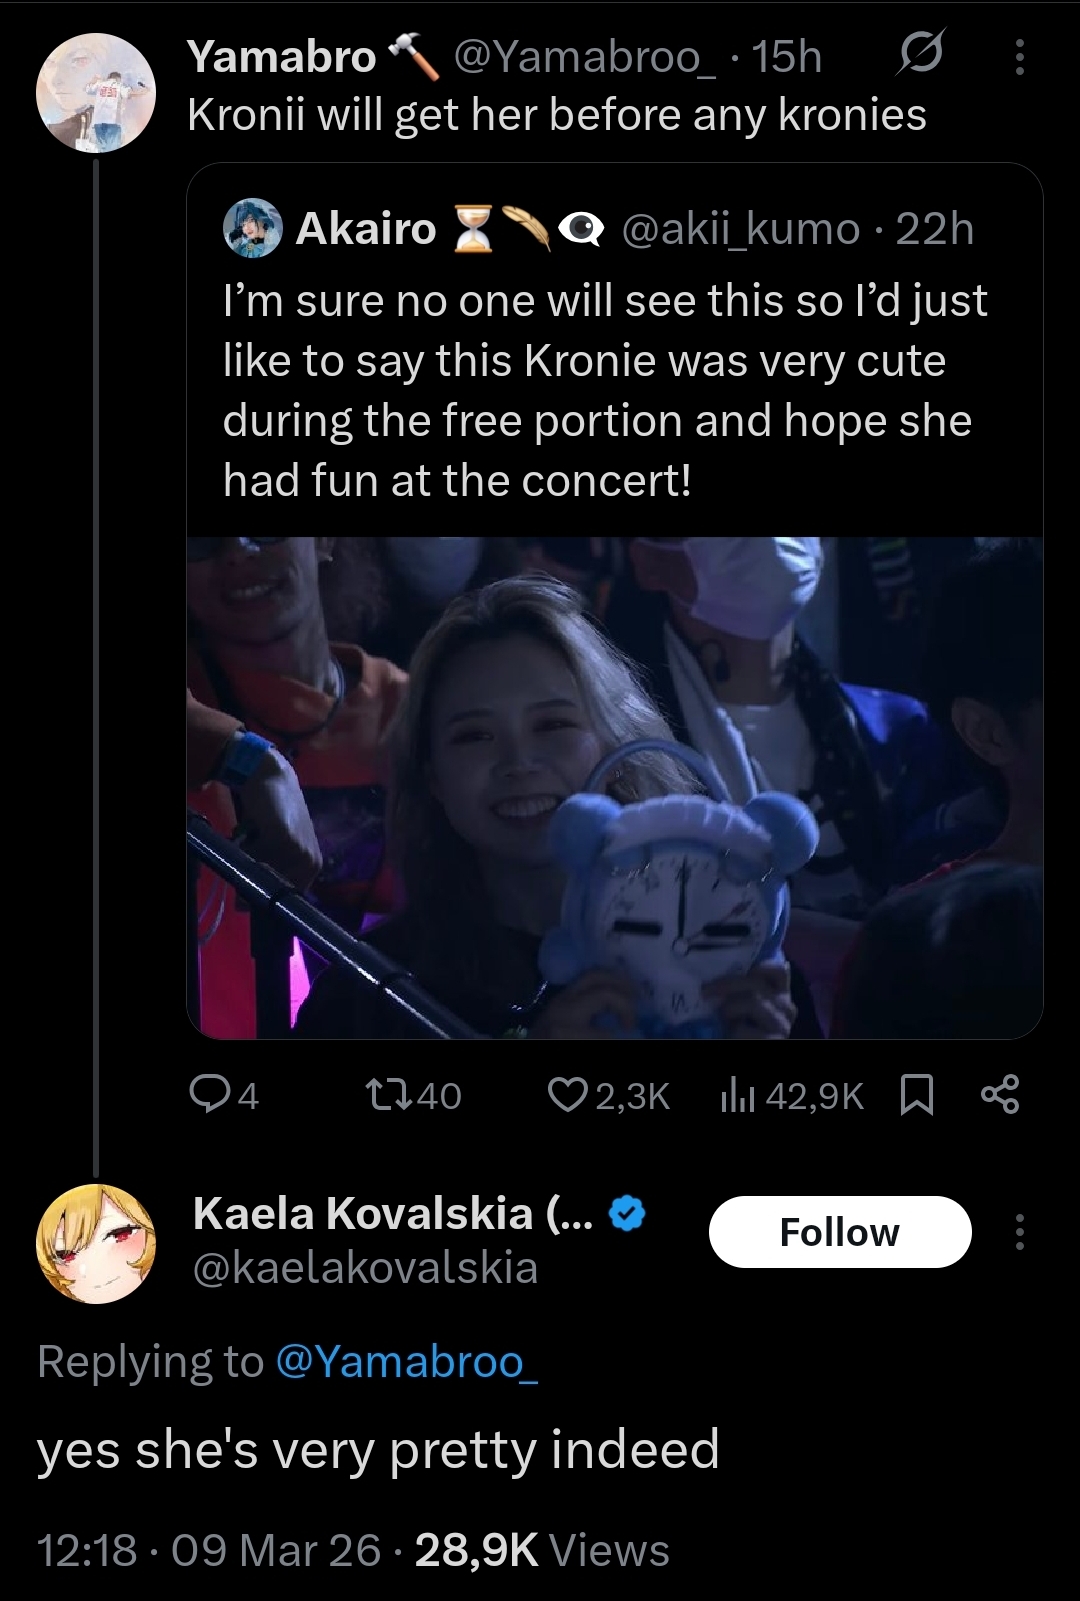View analytics for the 42,9K views
This screenshot has width=1080, height=1601.
coord(791,1096)
